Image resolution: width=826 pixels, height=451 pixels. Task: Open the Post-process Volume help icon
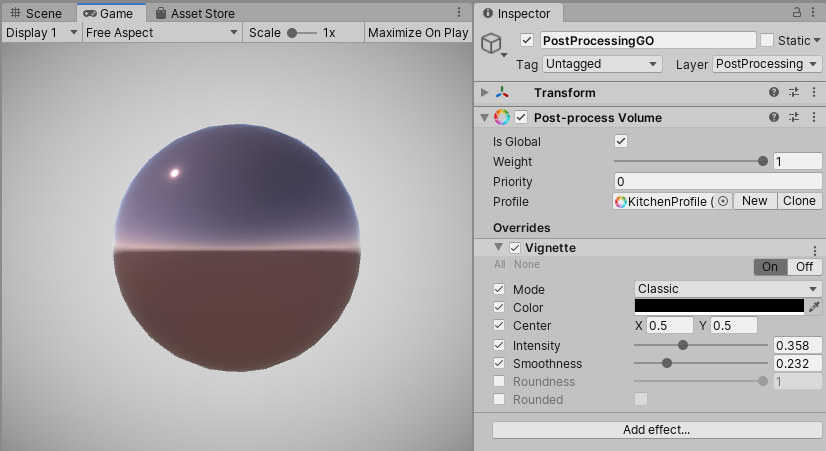(774, 117)
